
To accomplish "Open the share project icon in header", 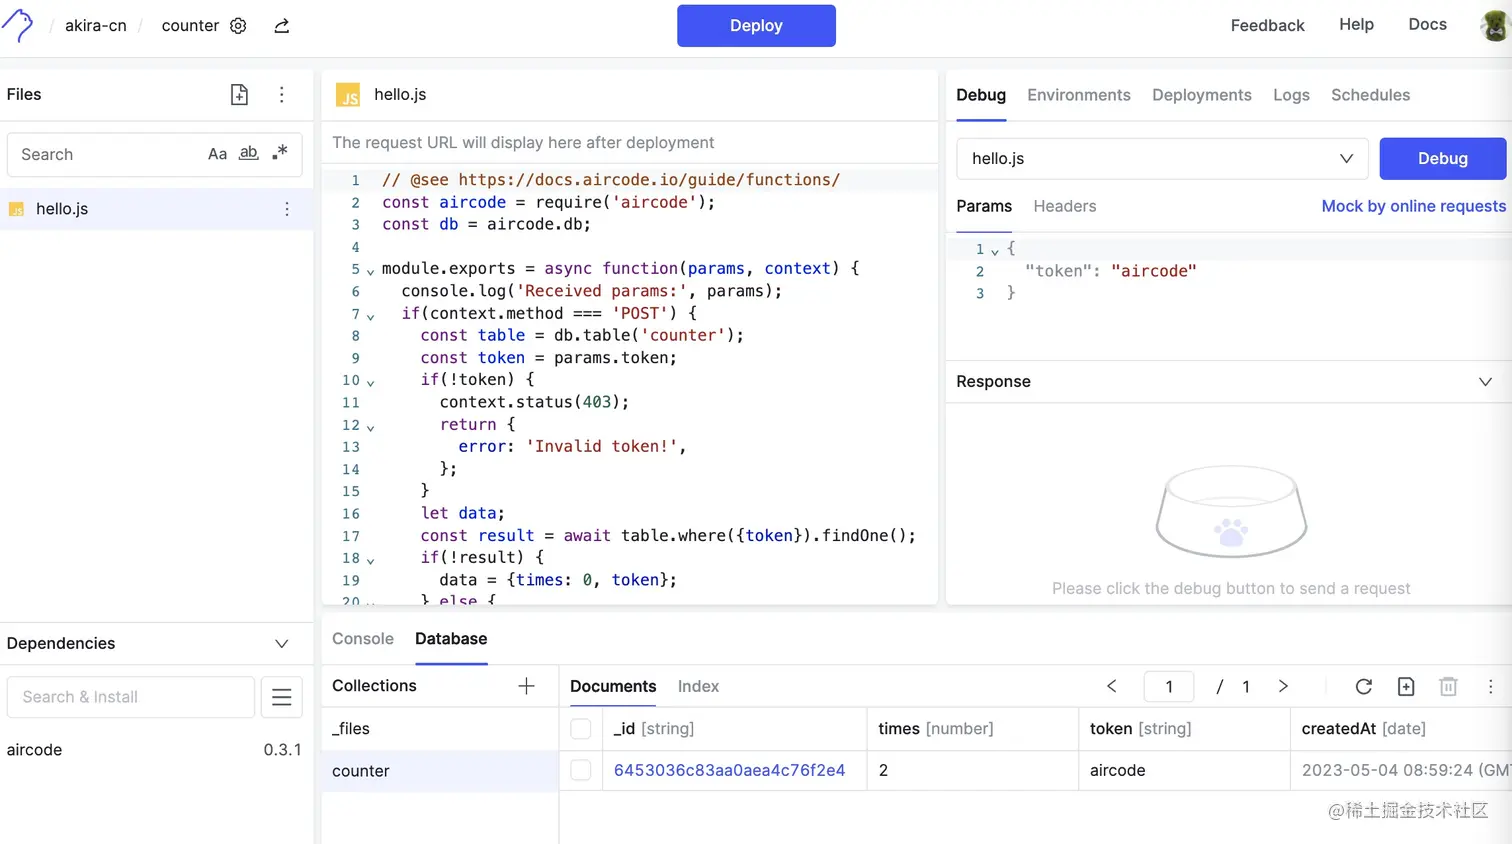I will tap(281, 25).
